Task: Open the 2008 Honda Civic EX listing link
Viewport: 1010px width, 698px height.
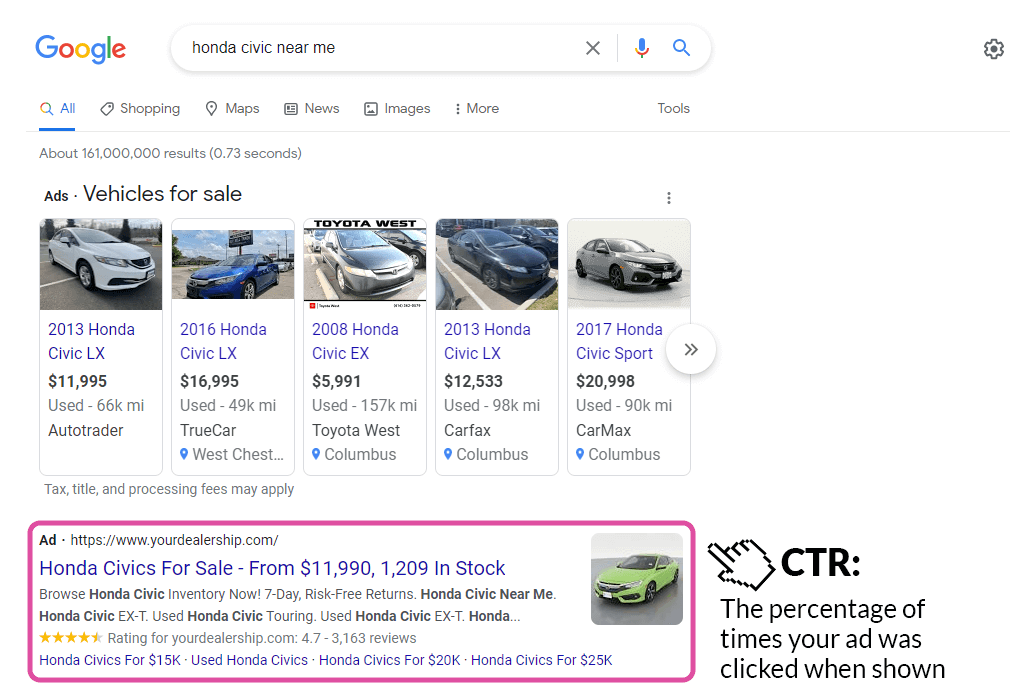Action: click(356, 341)
